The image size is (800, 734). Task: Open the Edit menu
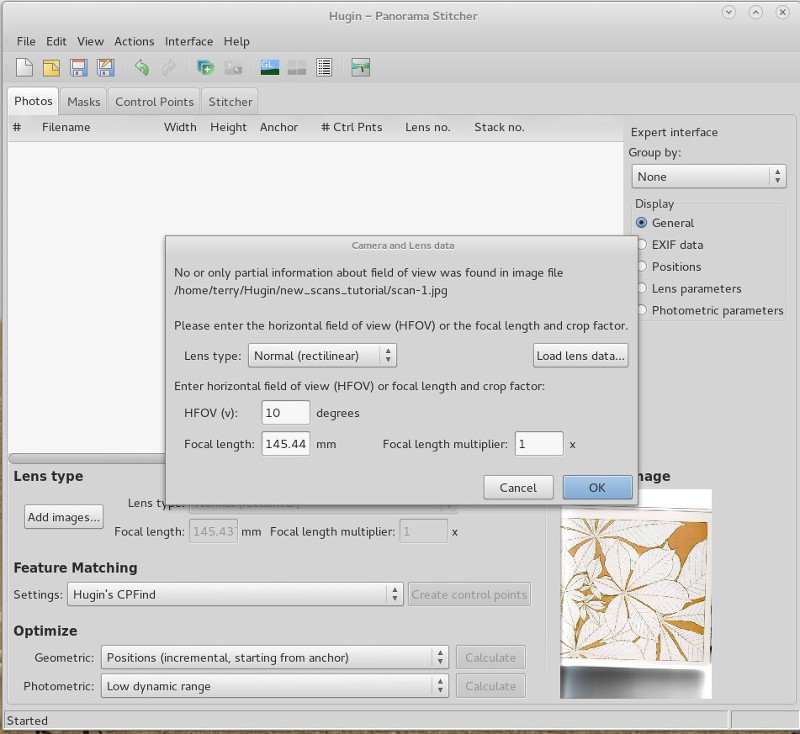point(56,41)
